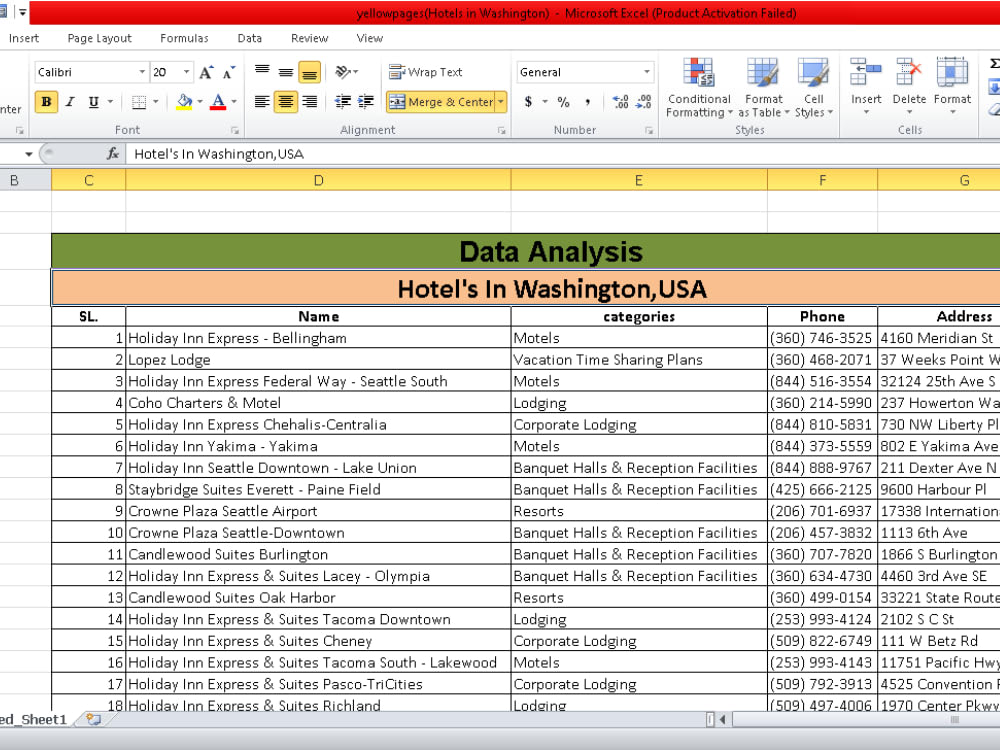Expand the Name Box dropdown arrow
The width and height of the screenshot is (1000, 750).
tap(29, 154)
